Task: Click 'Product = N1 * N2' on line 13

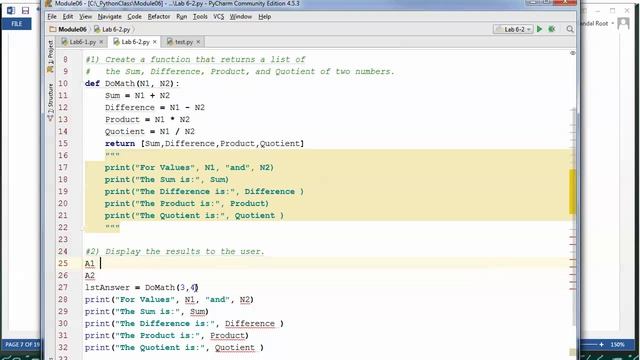Action: [x=147, y=119]
